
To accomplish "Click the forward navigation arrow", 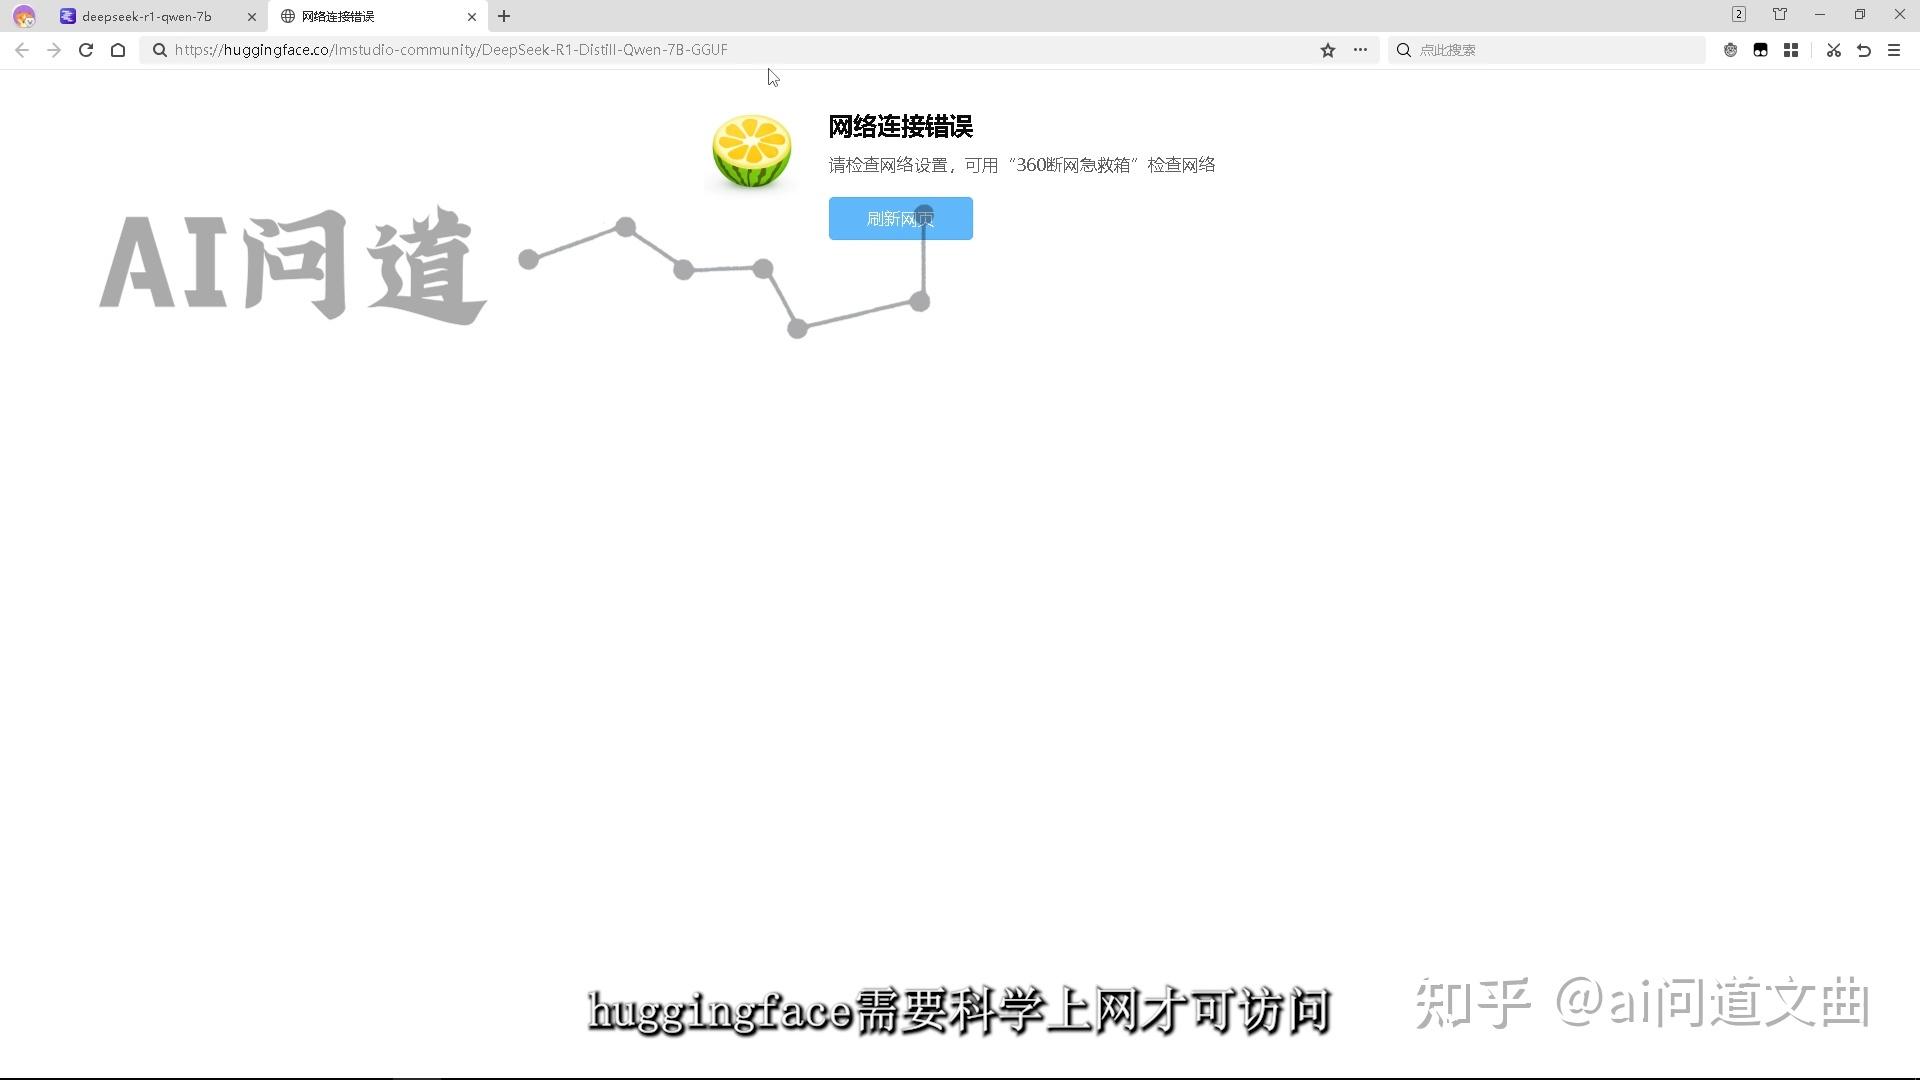I will (53, 49).
